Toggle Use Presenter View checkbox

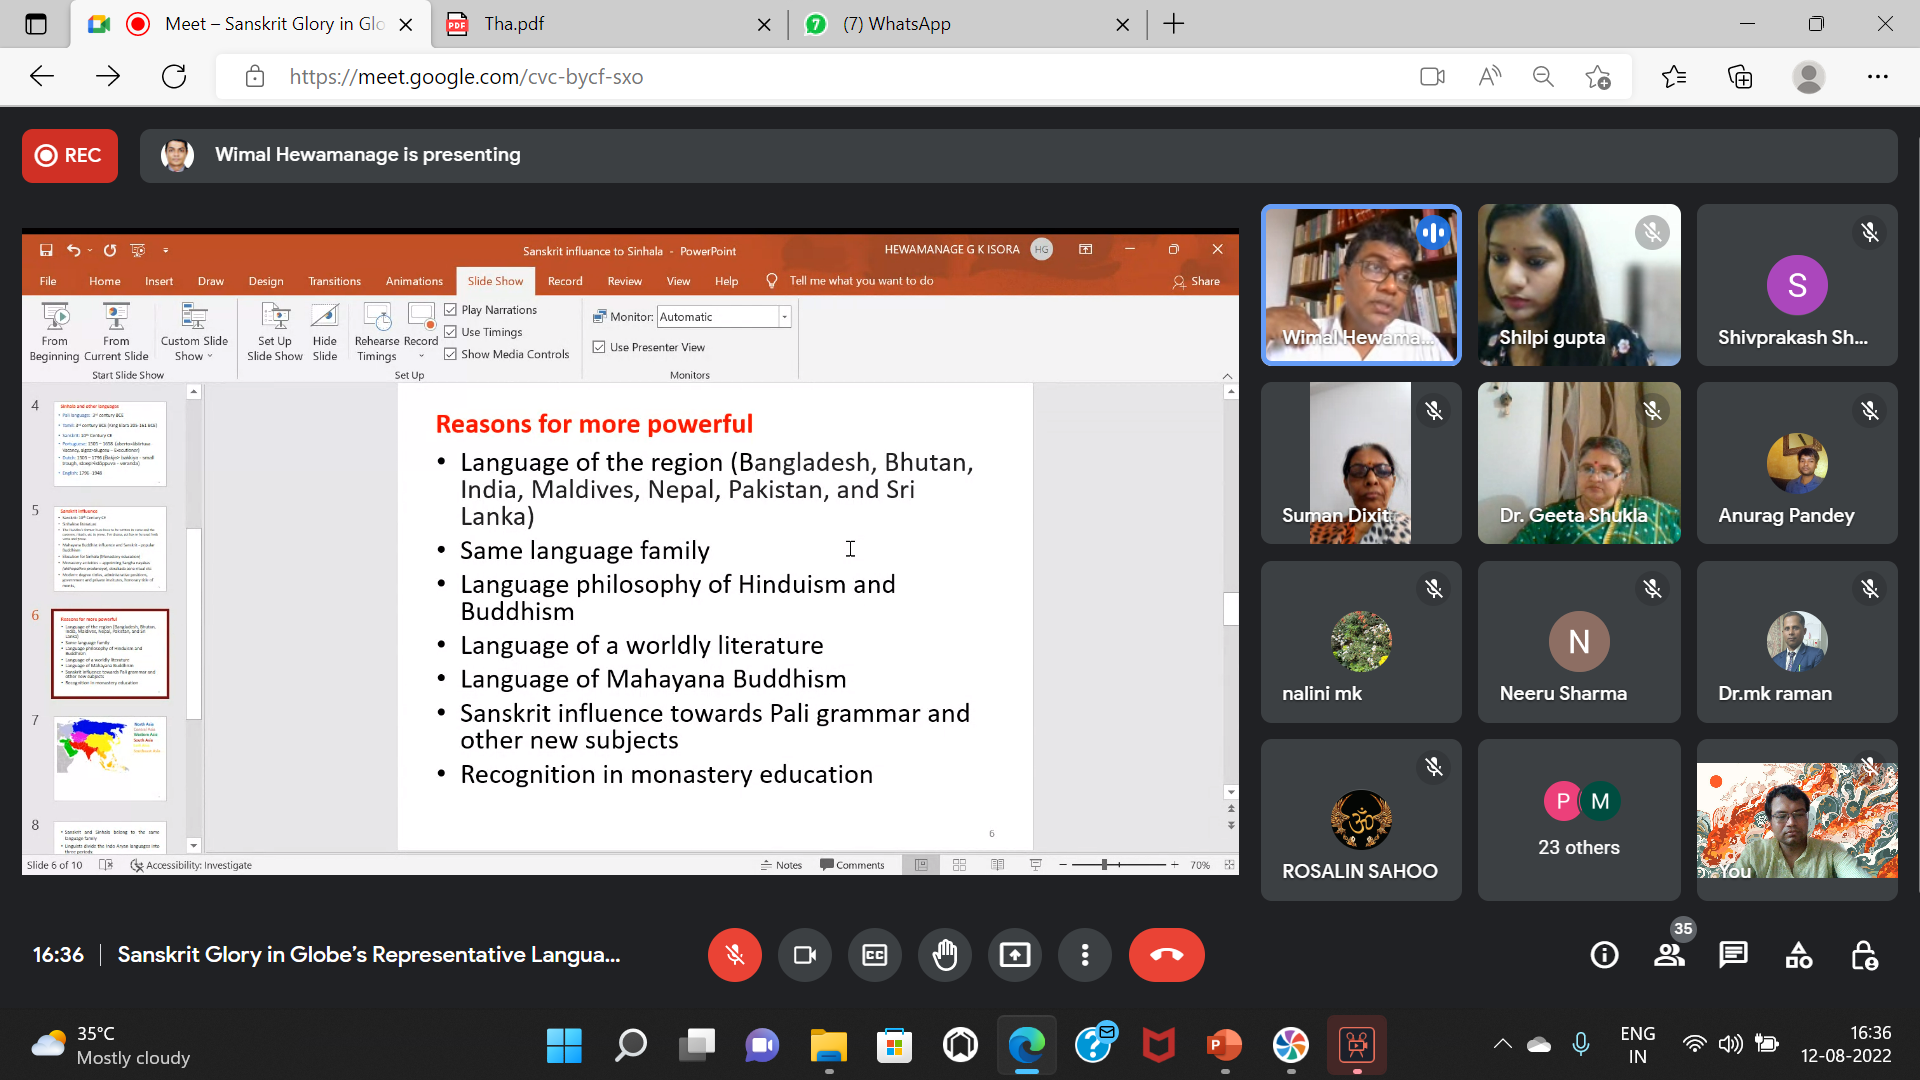click(599, 347)
